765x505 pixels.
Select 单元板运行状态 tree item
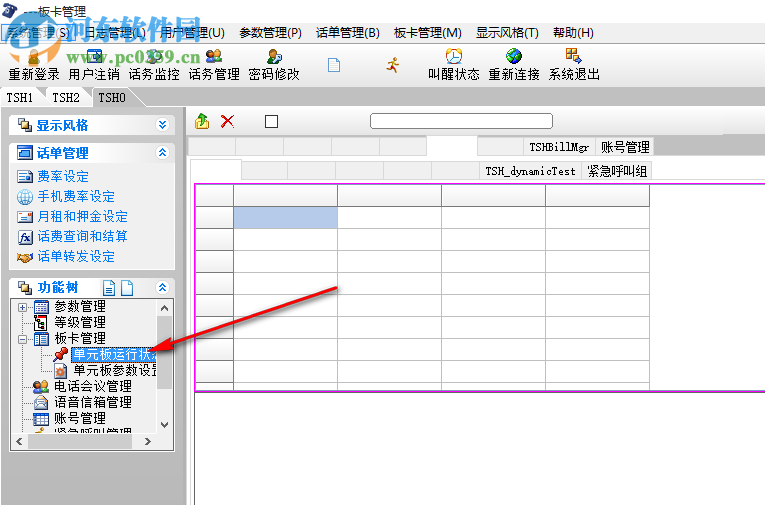click(x=114, y=355)
